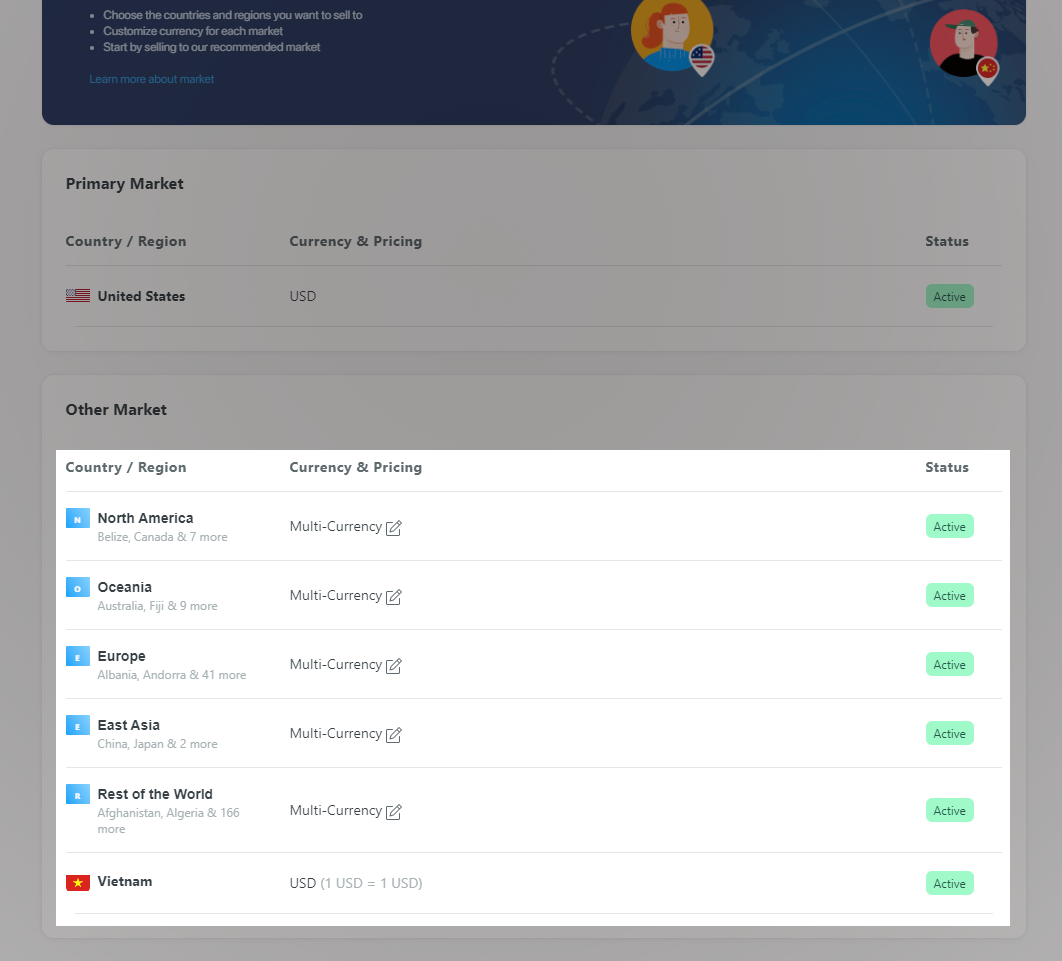This screenshot has width=1062, height=961.
Task: Click the North America Multi-Currency label
Action: click(336, 527)
